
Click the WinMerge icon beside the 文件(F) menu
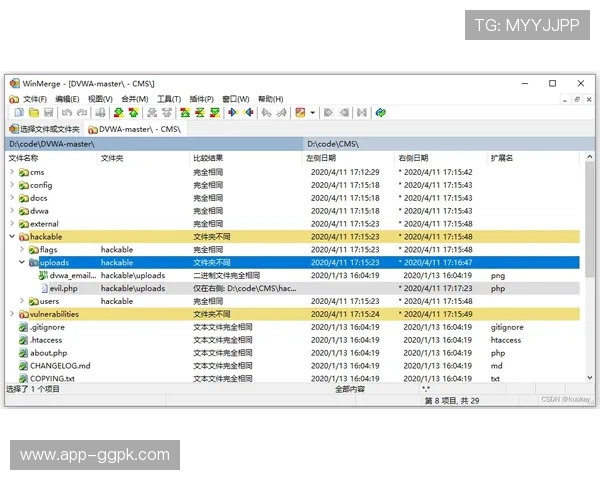point(13,99)
